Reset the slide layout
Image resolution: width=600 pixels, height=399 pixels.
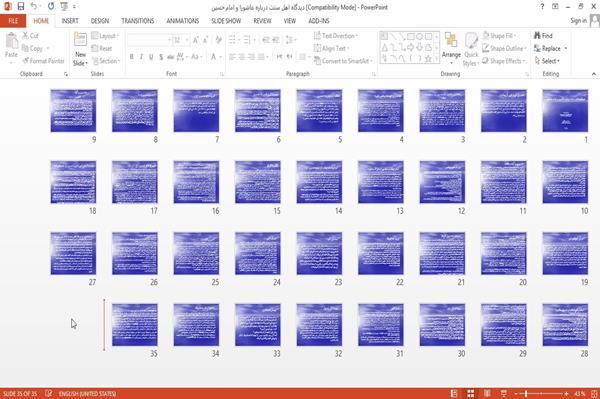click(102, 48)
